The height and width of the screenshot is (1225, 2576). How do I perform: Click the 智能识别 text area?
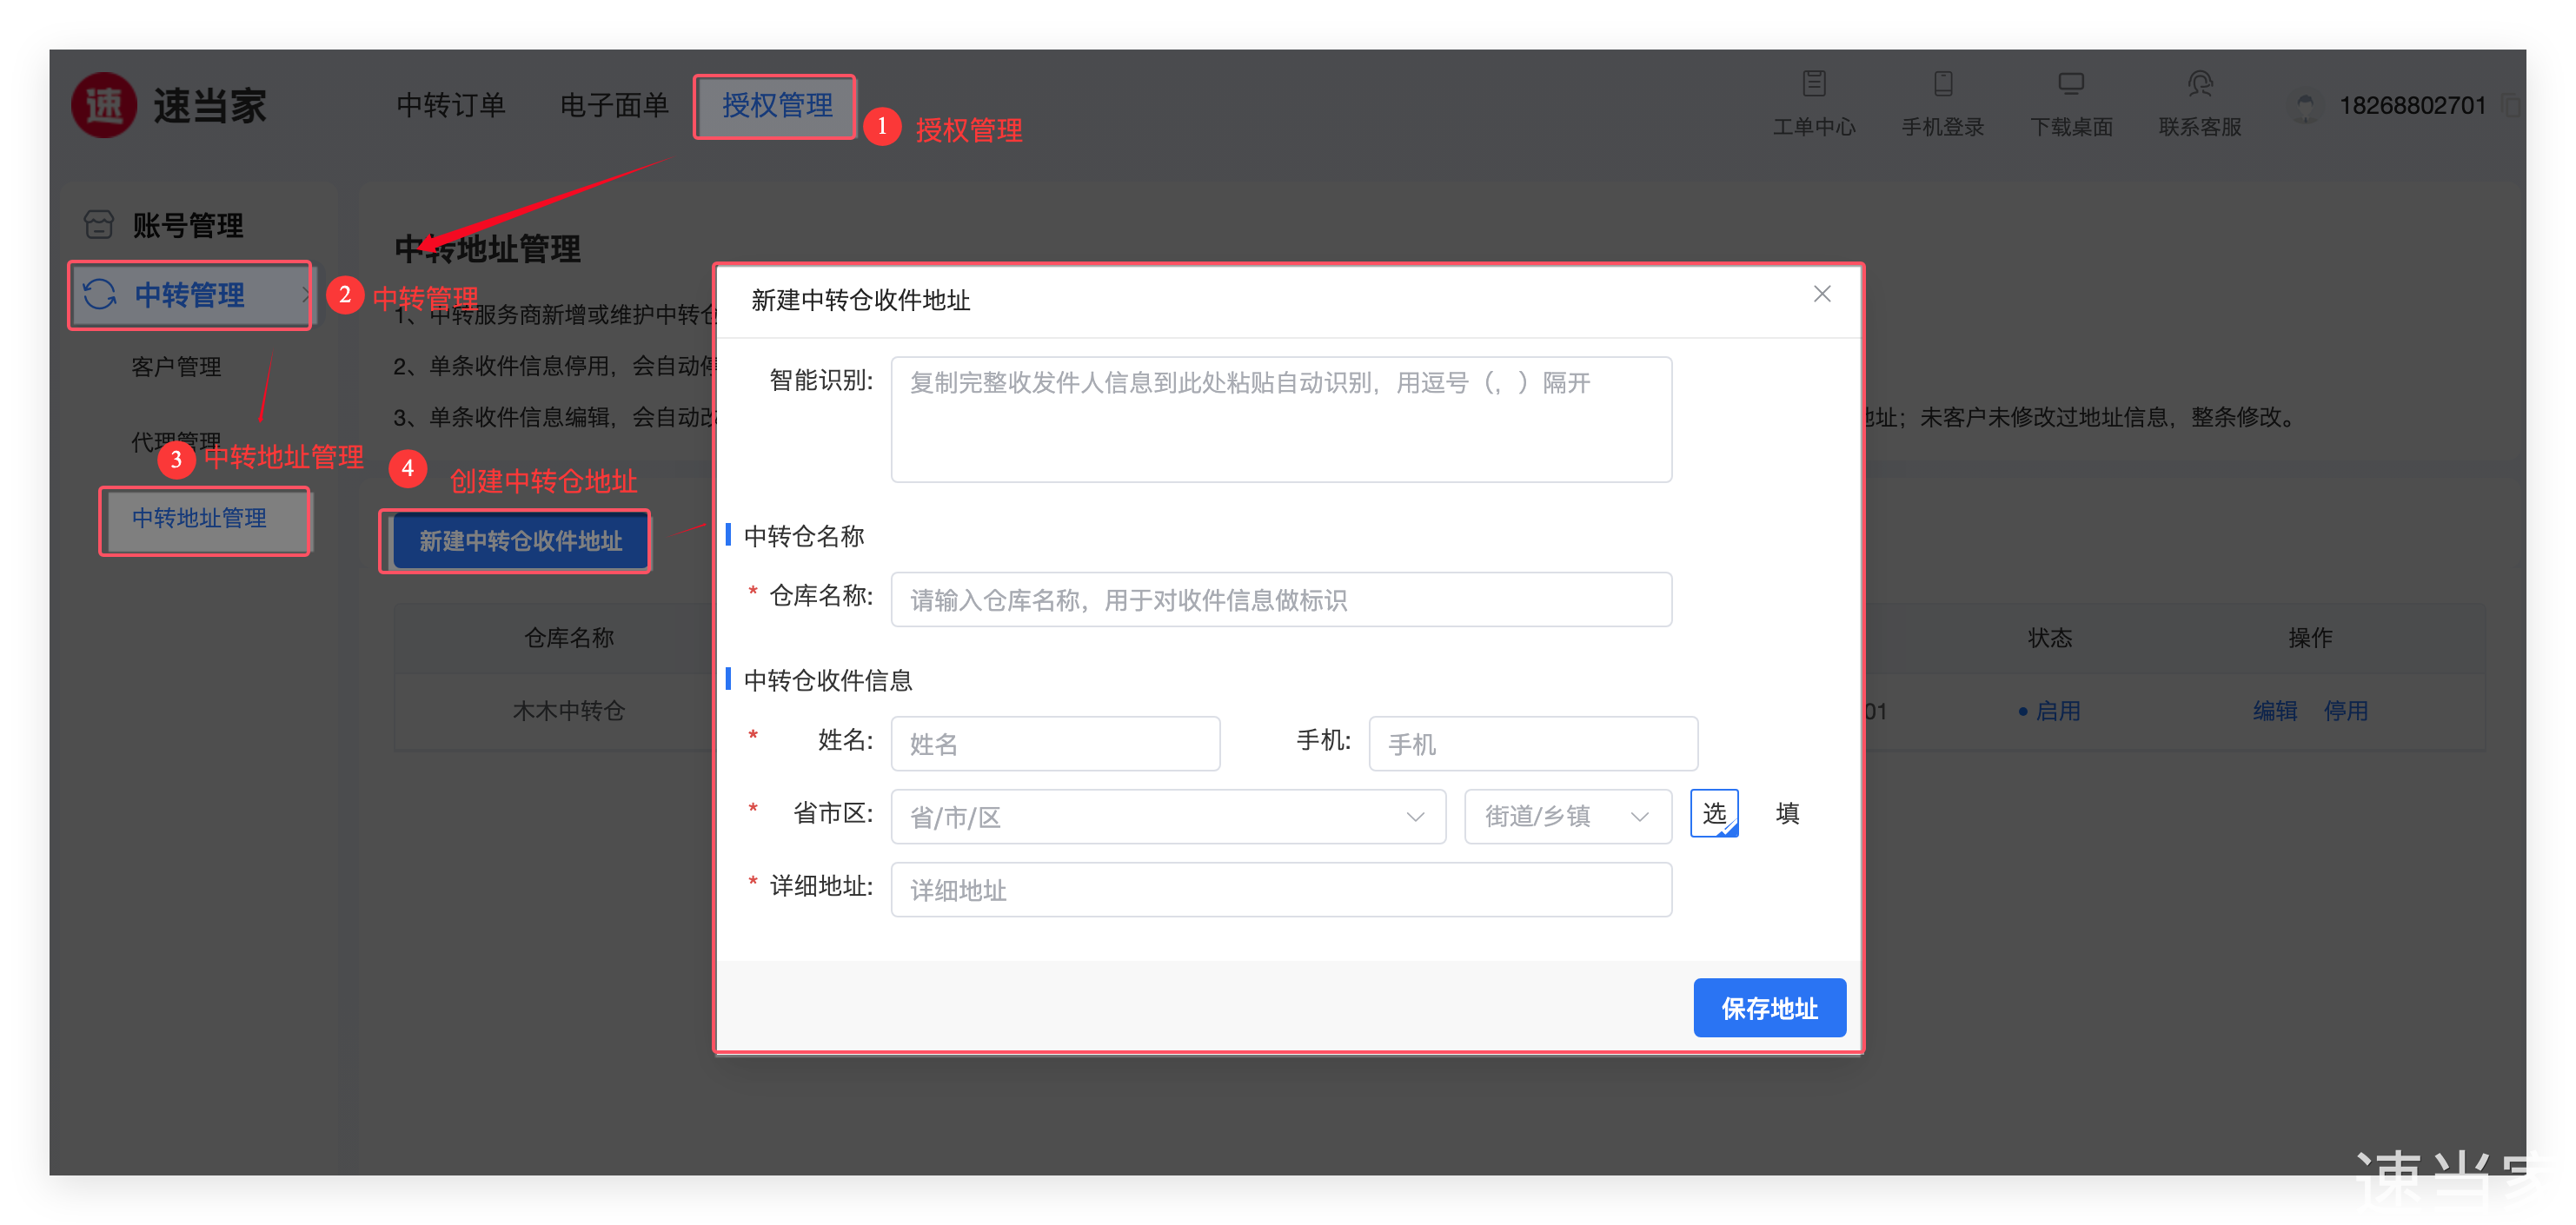1280,420
